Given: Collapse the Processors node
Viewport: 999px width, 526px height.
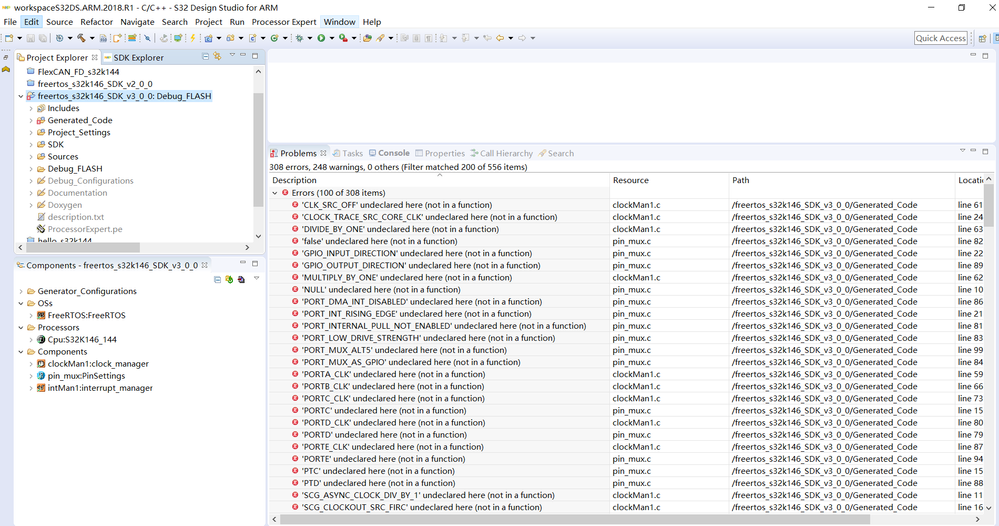Looking at the screenshot, I should [20, 327].
